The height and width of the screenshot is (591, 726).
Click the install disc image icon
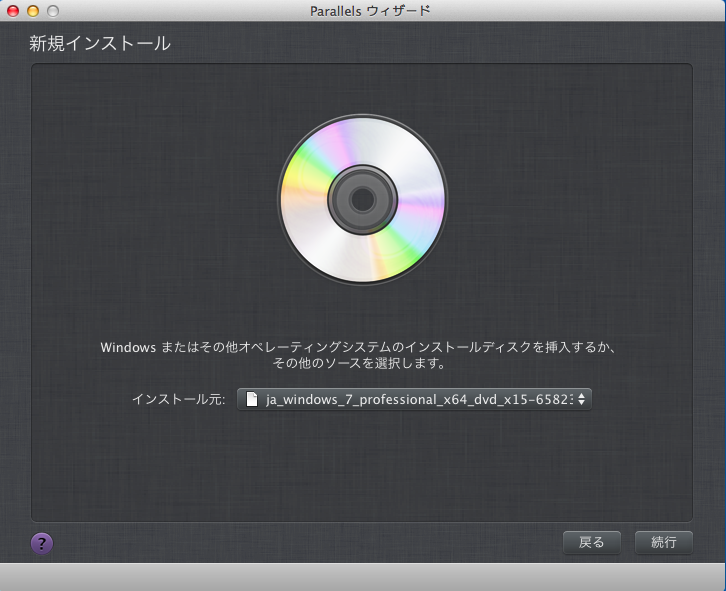[363, 200]
